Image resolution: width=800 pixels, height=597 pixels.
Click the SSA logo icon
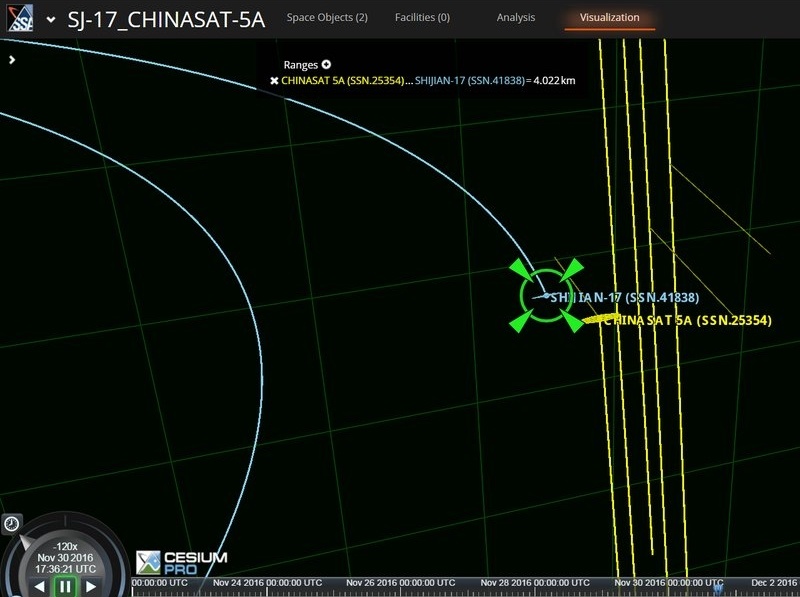click(x=20, y=18)
